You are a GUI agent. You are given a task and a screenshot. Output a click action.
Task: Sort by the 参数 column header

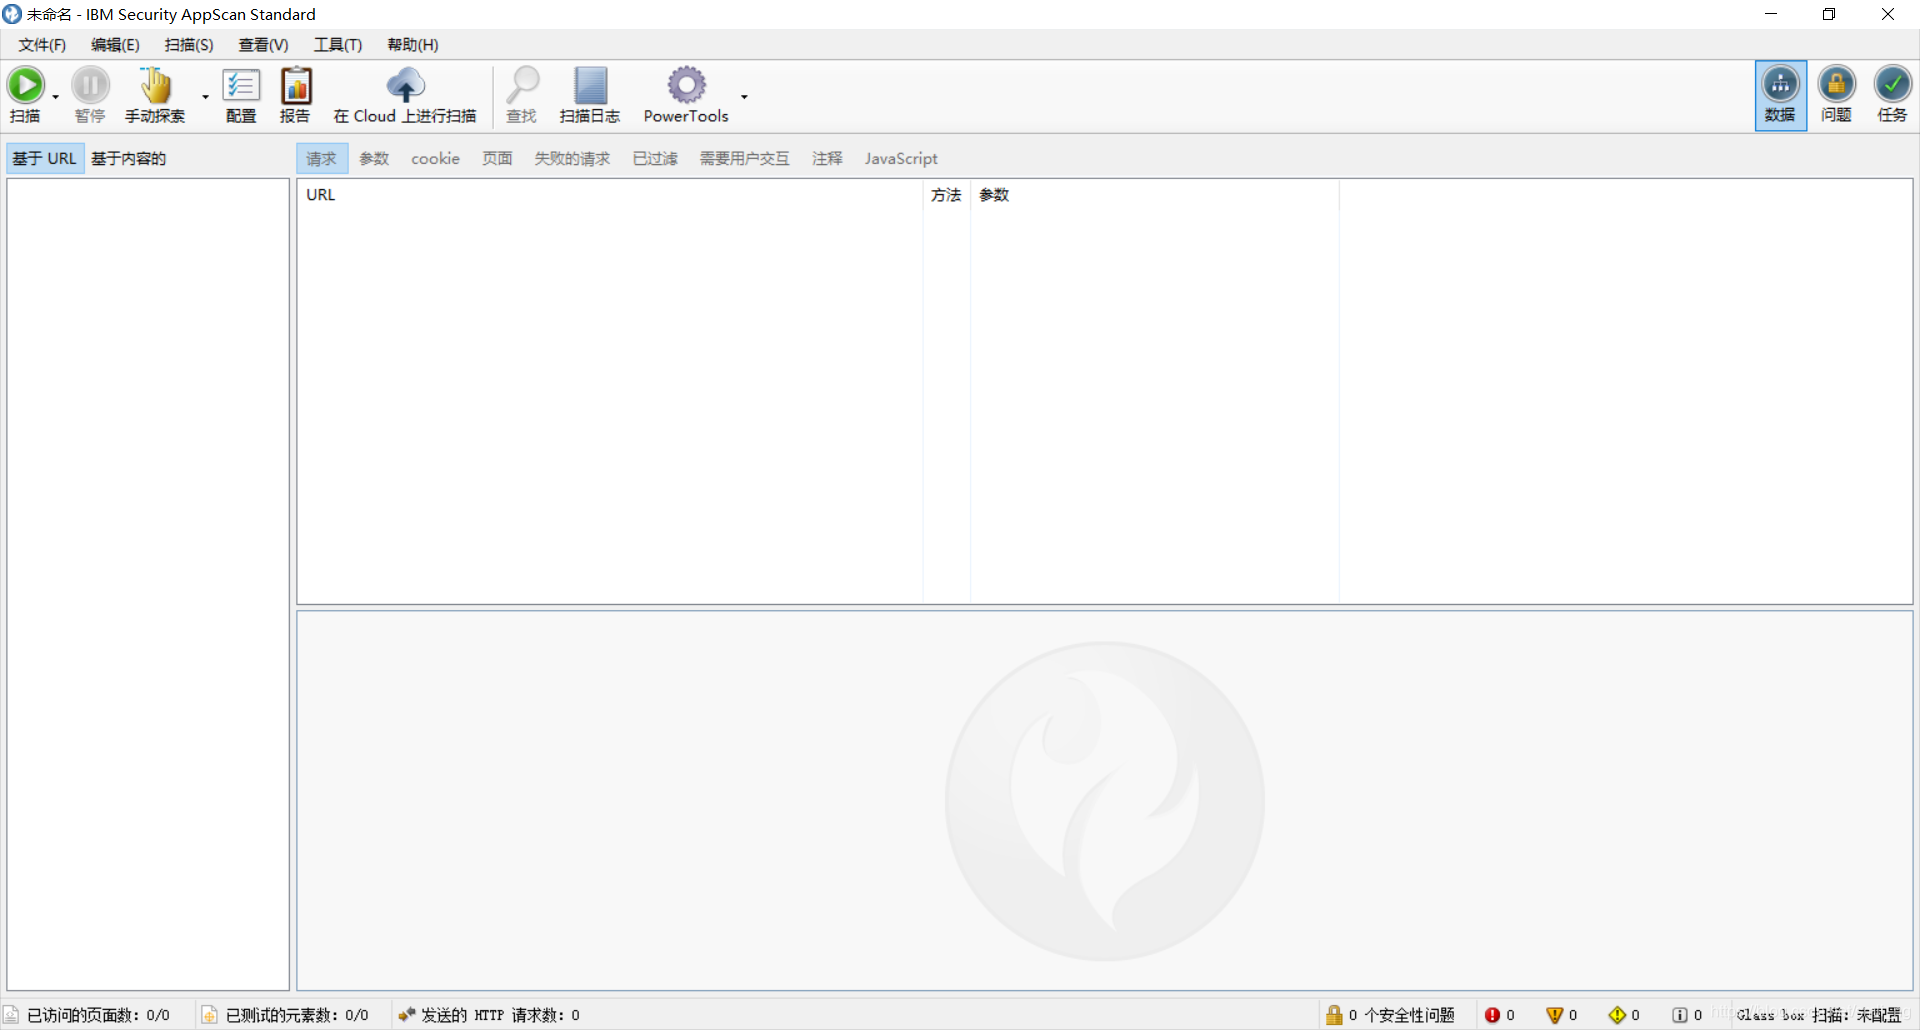pyautogui.click(x=1155, y=195)
